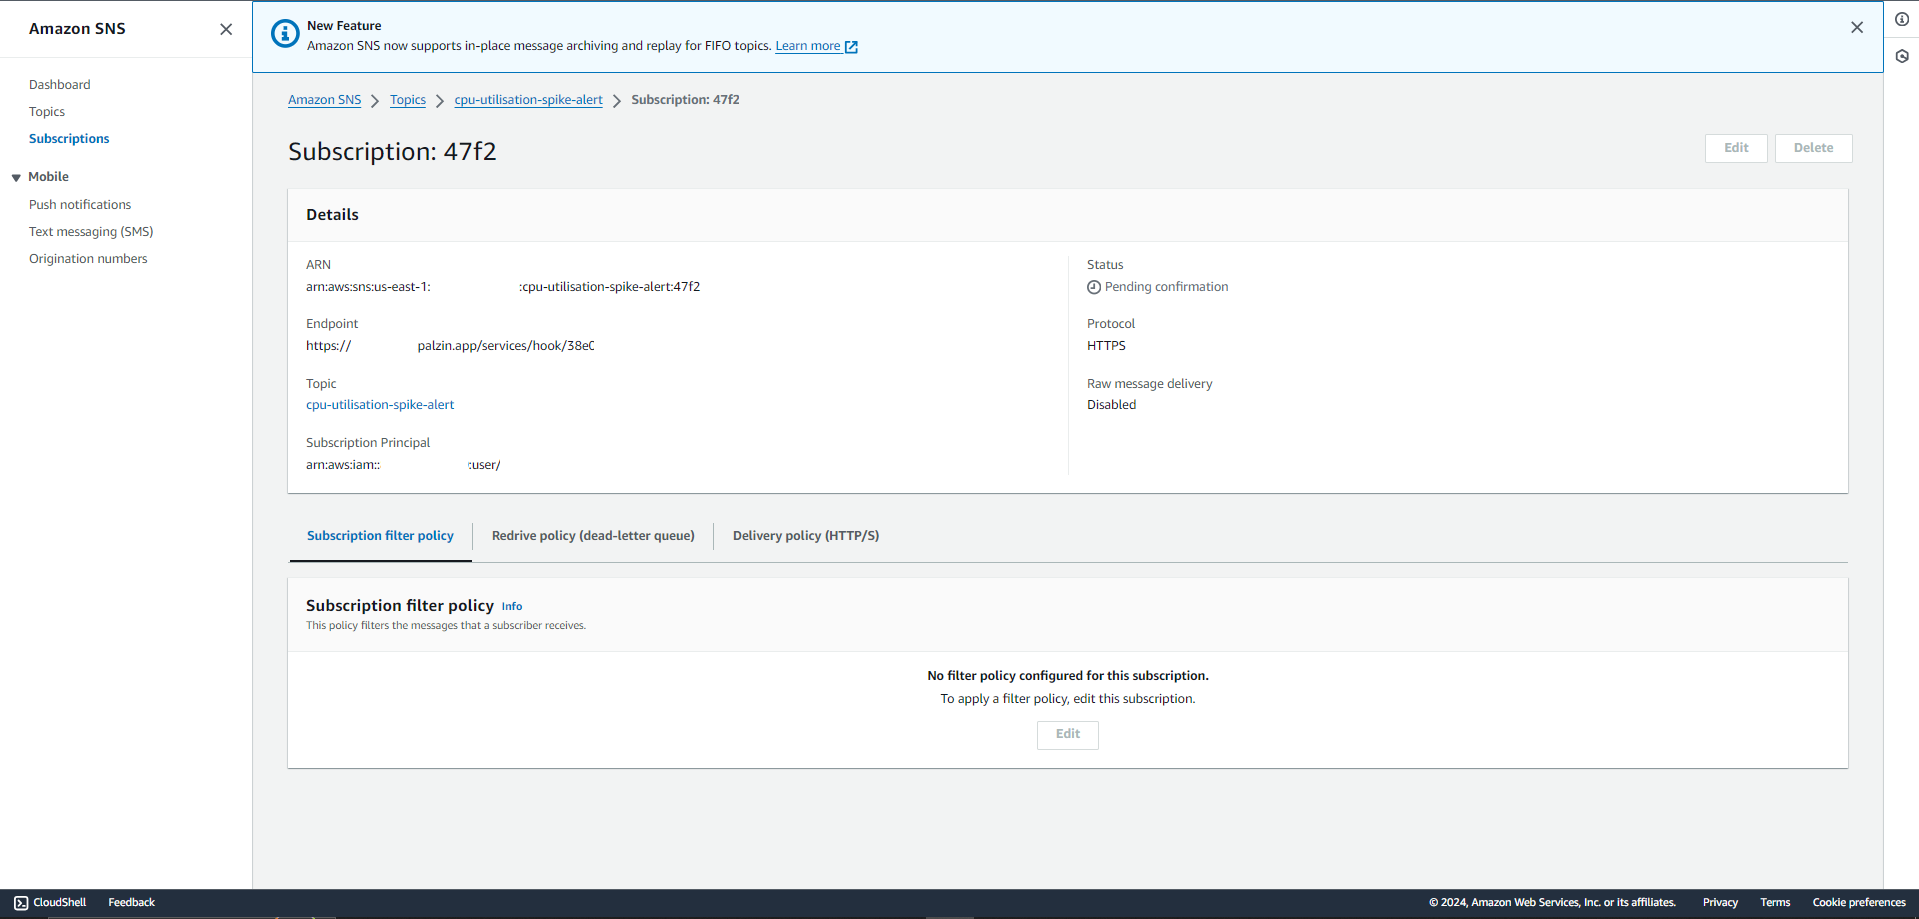Click the Delete subscription button

pyautogui.click(x=1813, y=148)
